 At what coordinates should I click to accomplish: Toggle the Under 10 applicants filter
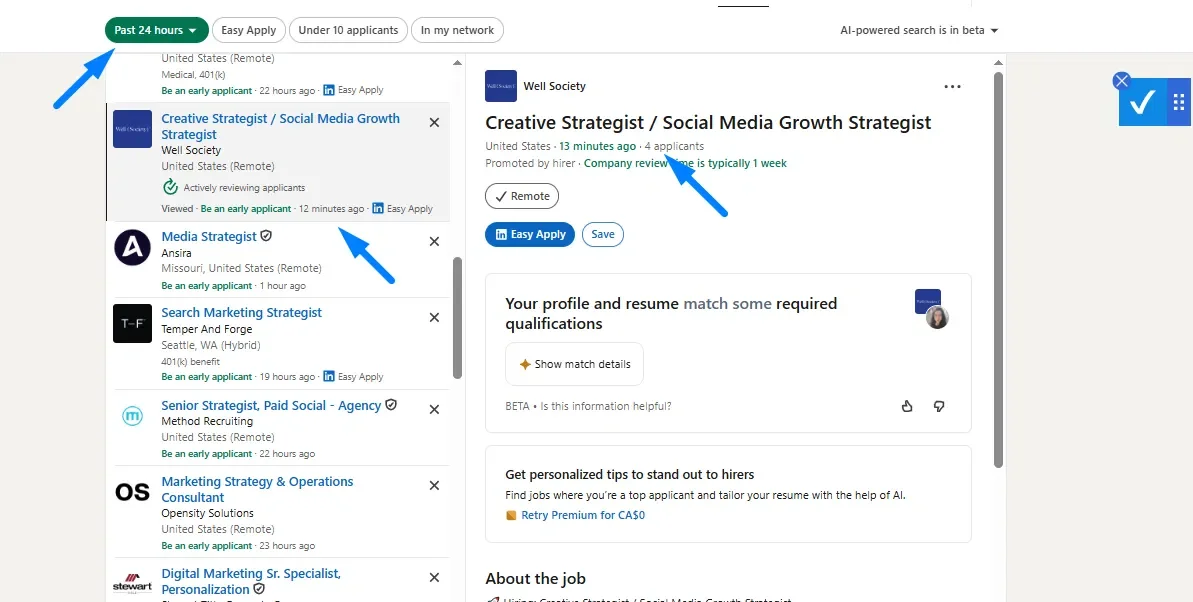(348, 30)
